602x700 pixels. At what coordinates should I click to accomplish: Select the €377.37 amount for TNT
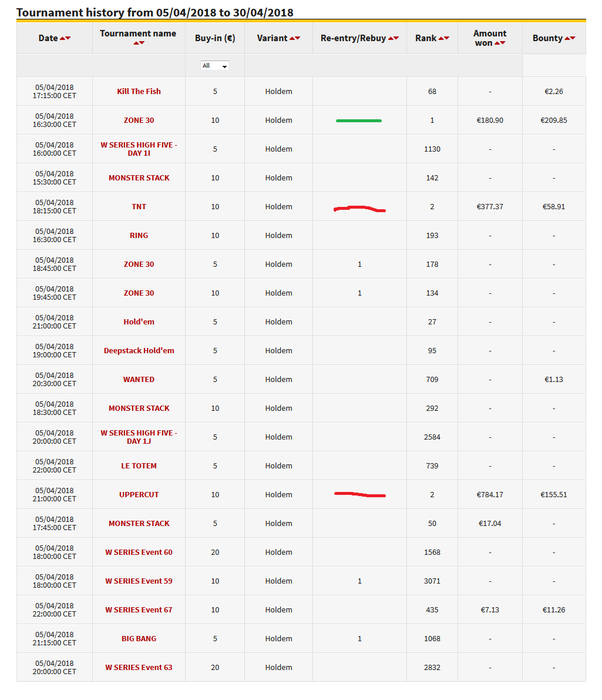tap(490, 207)
